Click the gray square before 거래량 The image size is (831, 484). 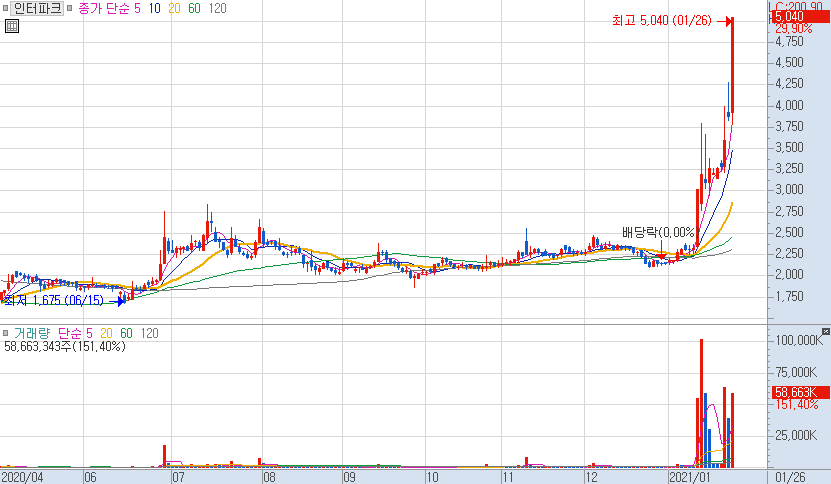[x=5, y=333]
